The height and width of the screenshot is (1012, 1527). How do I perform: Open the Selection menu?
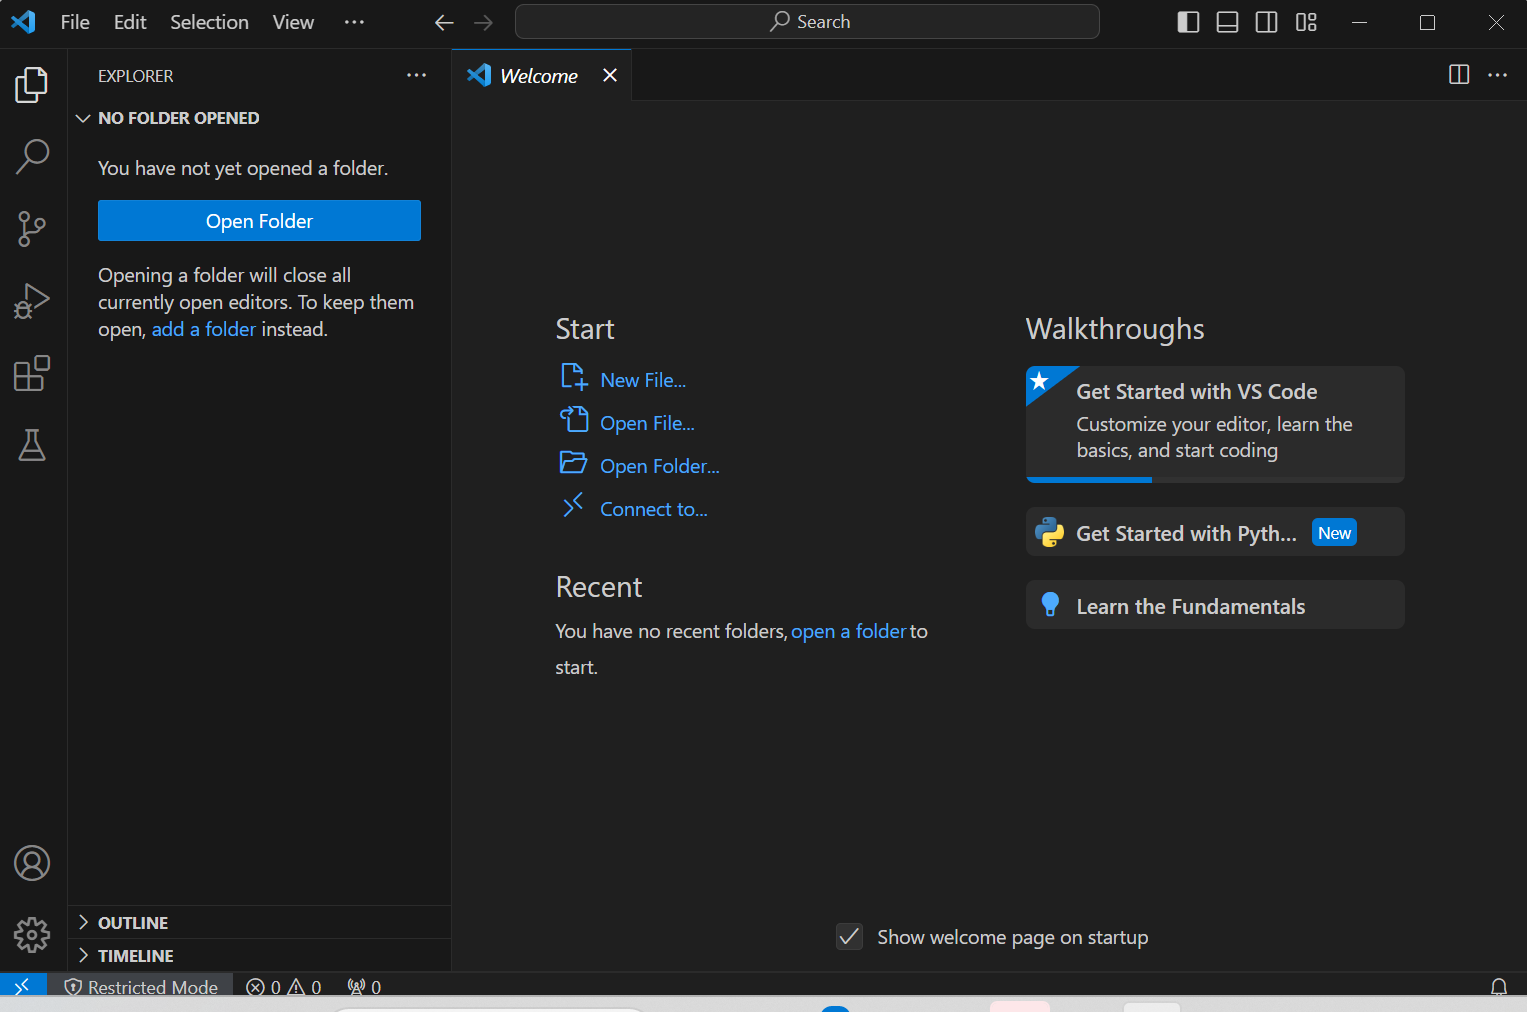tap(209, 22)
